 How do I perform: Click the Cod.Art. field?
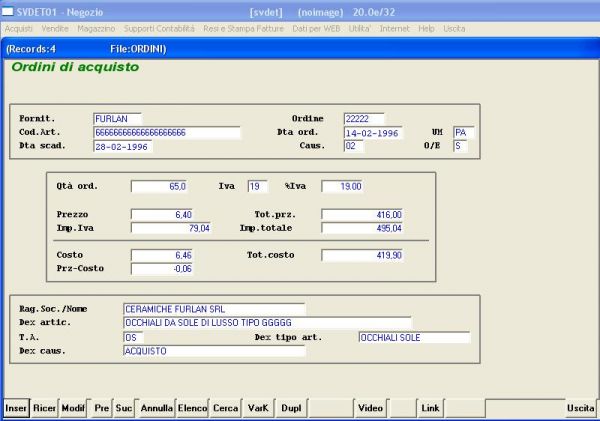(x=167, y=132)
